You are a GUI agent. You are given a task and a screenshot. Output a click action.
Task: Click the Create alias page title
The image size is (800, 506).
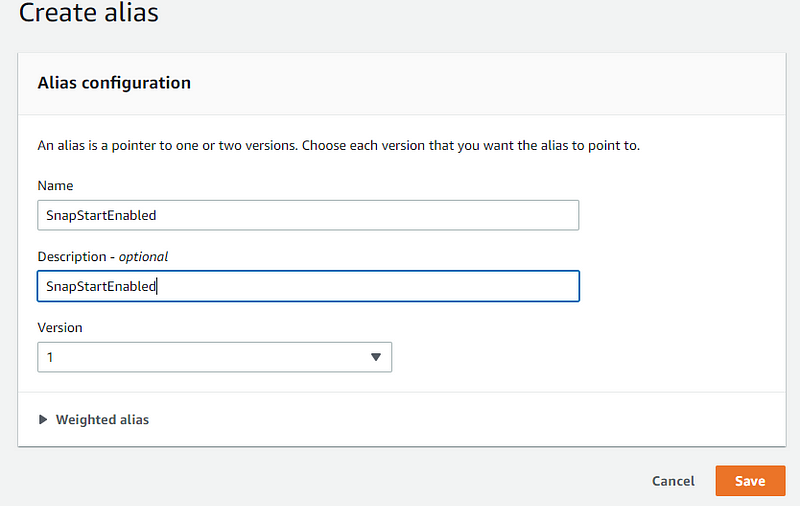pos(88,12)
